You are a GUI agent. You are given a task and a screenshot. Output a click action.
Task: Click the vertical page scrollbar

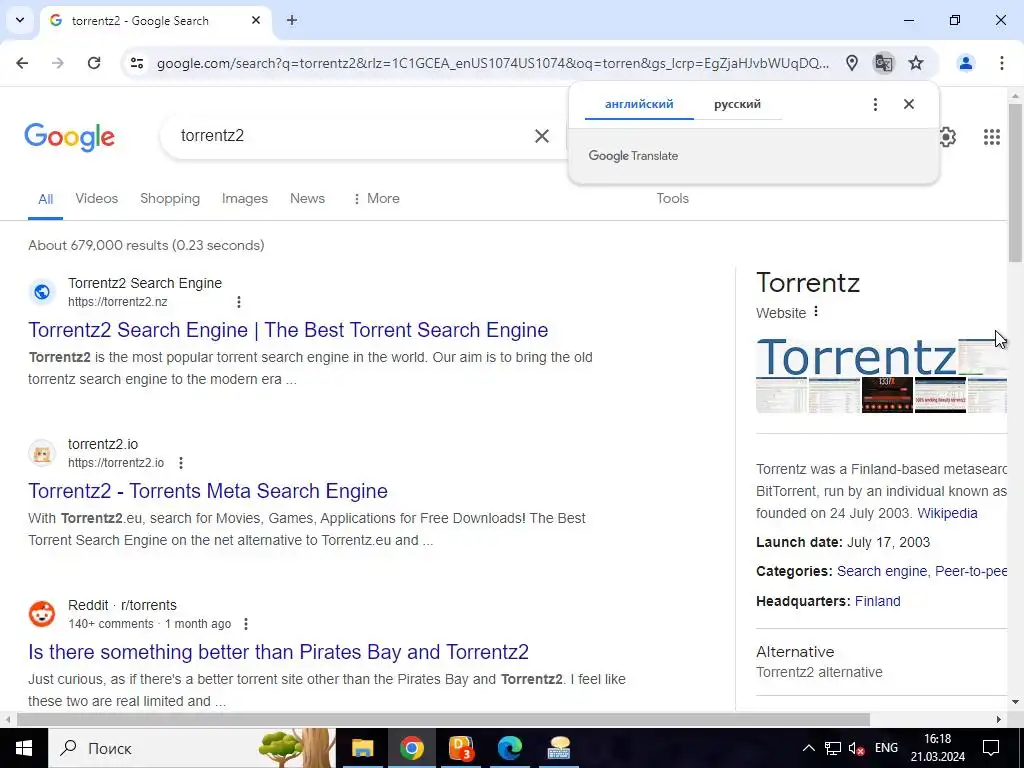1016,183
